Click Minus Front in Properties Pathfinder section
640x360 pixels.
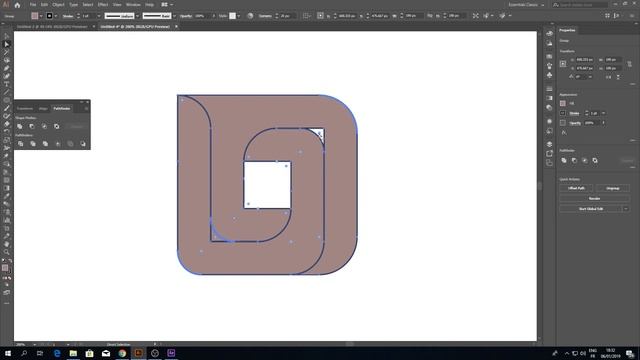(x=574, y=160)
